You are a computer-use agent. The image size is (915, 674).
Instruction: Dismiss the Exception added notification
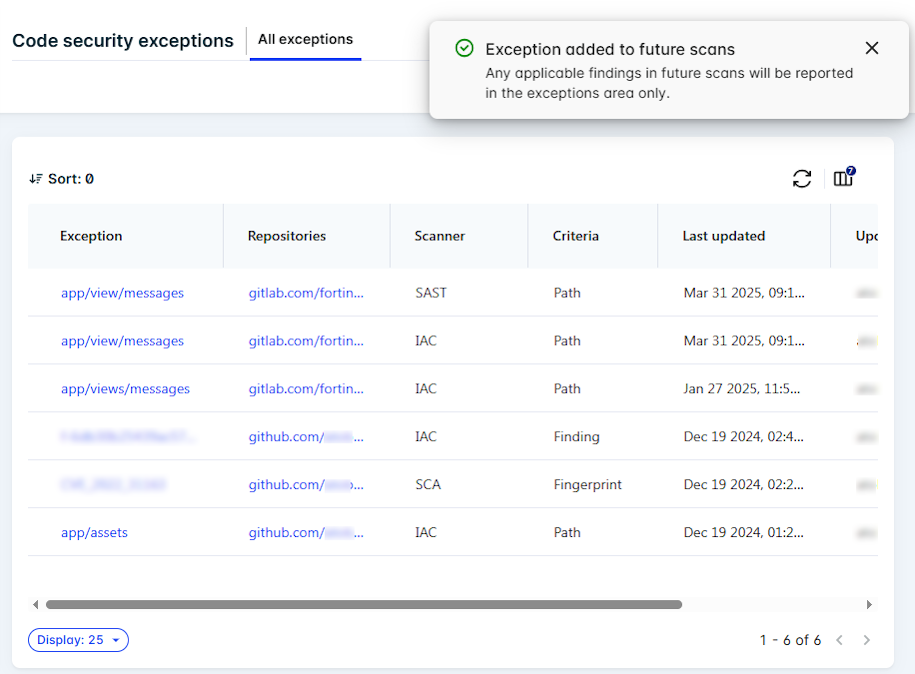point(872,48)
